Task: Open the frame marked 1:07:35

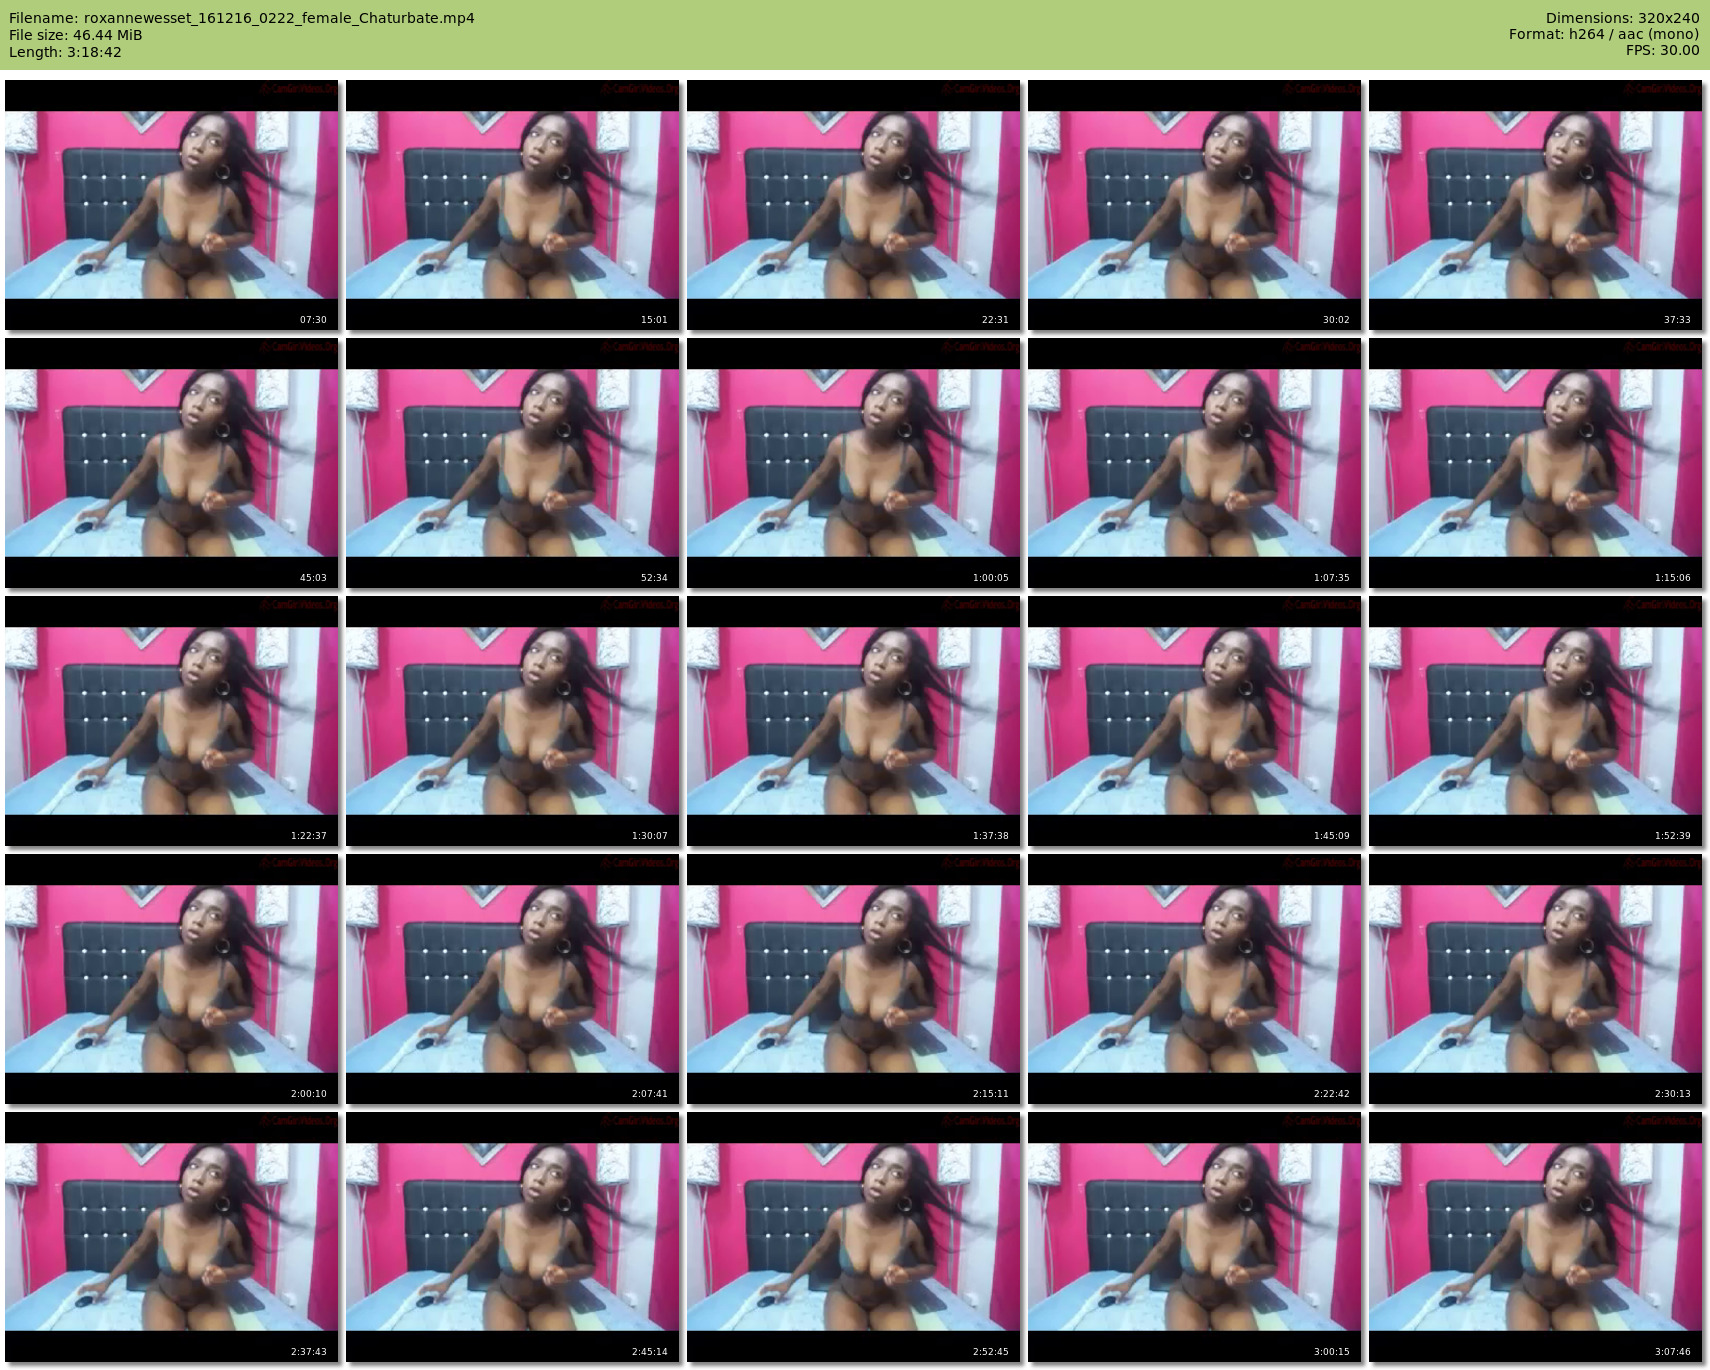Action: (1195, 463)
